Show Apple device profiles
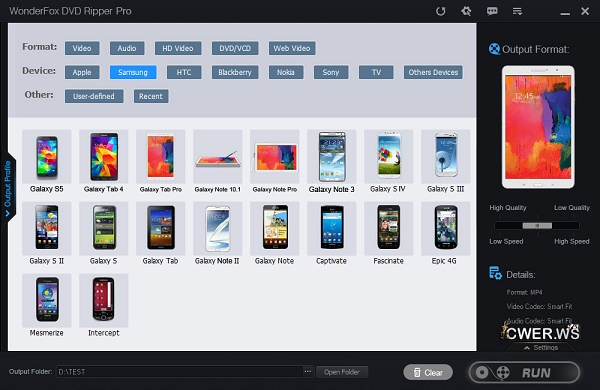Screen dimensions: 600x390 (x=82, y=72)
